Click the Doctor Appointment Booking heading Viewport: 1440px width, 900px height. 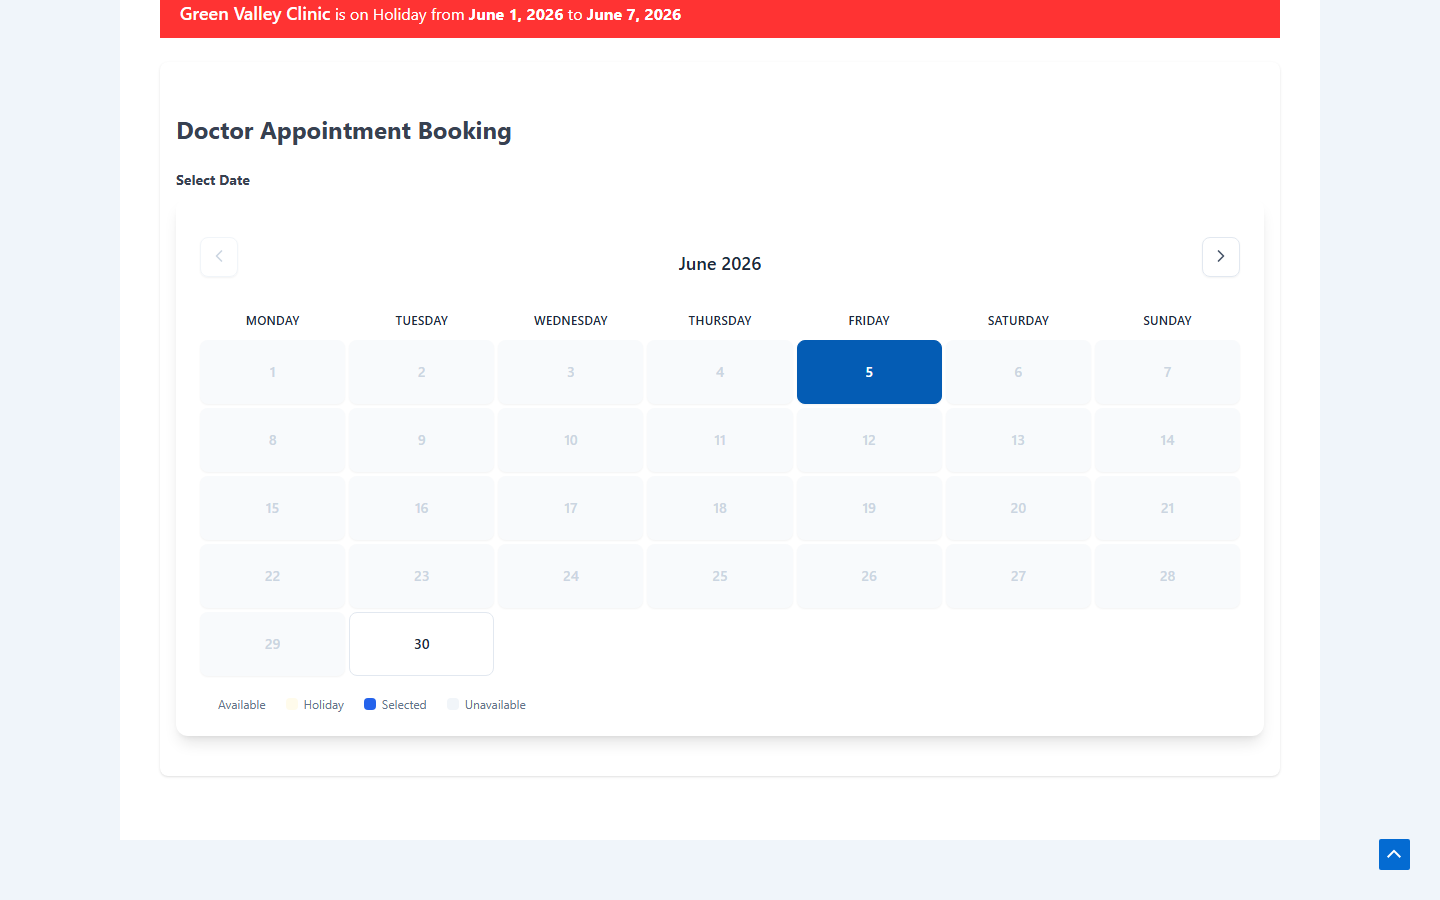344,131
